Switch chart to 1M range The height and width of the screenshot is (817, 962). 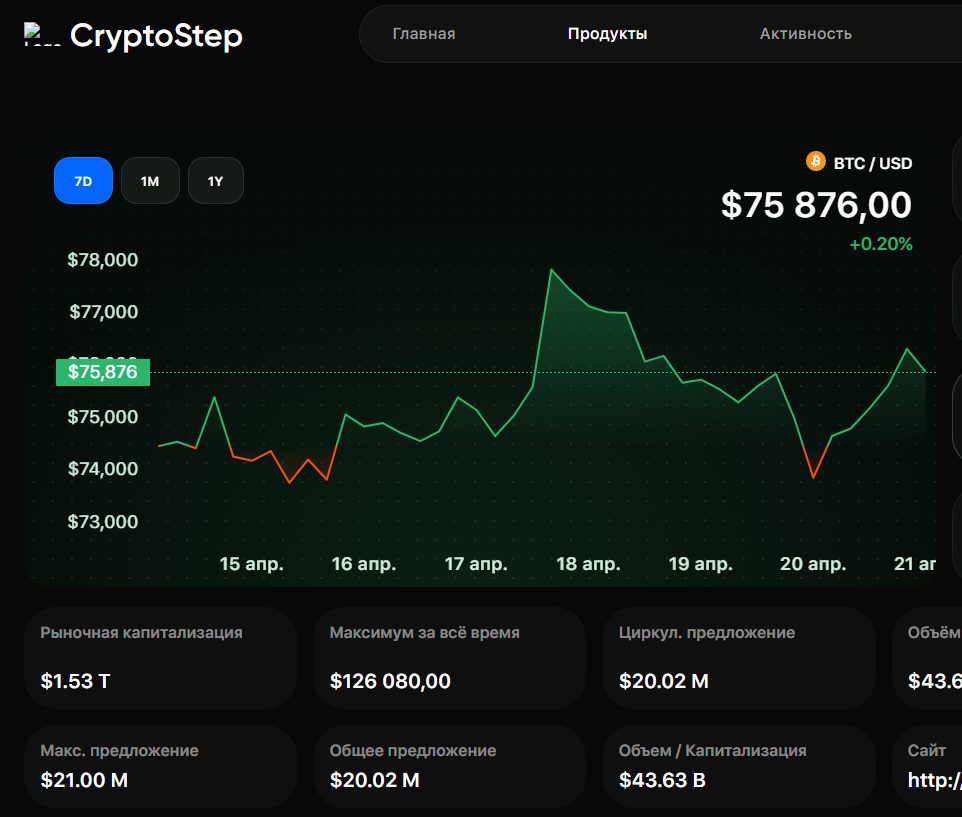150,181
